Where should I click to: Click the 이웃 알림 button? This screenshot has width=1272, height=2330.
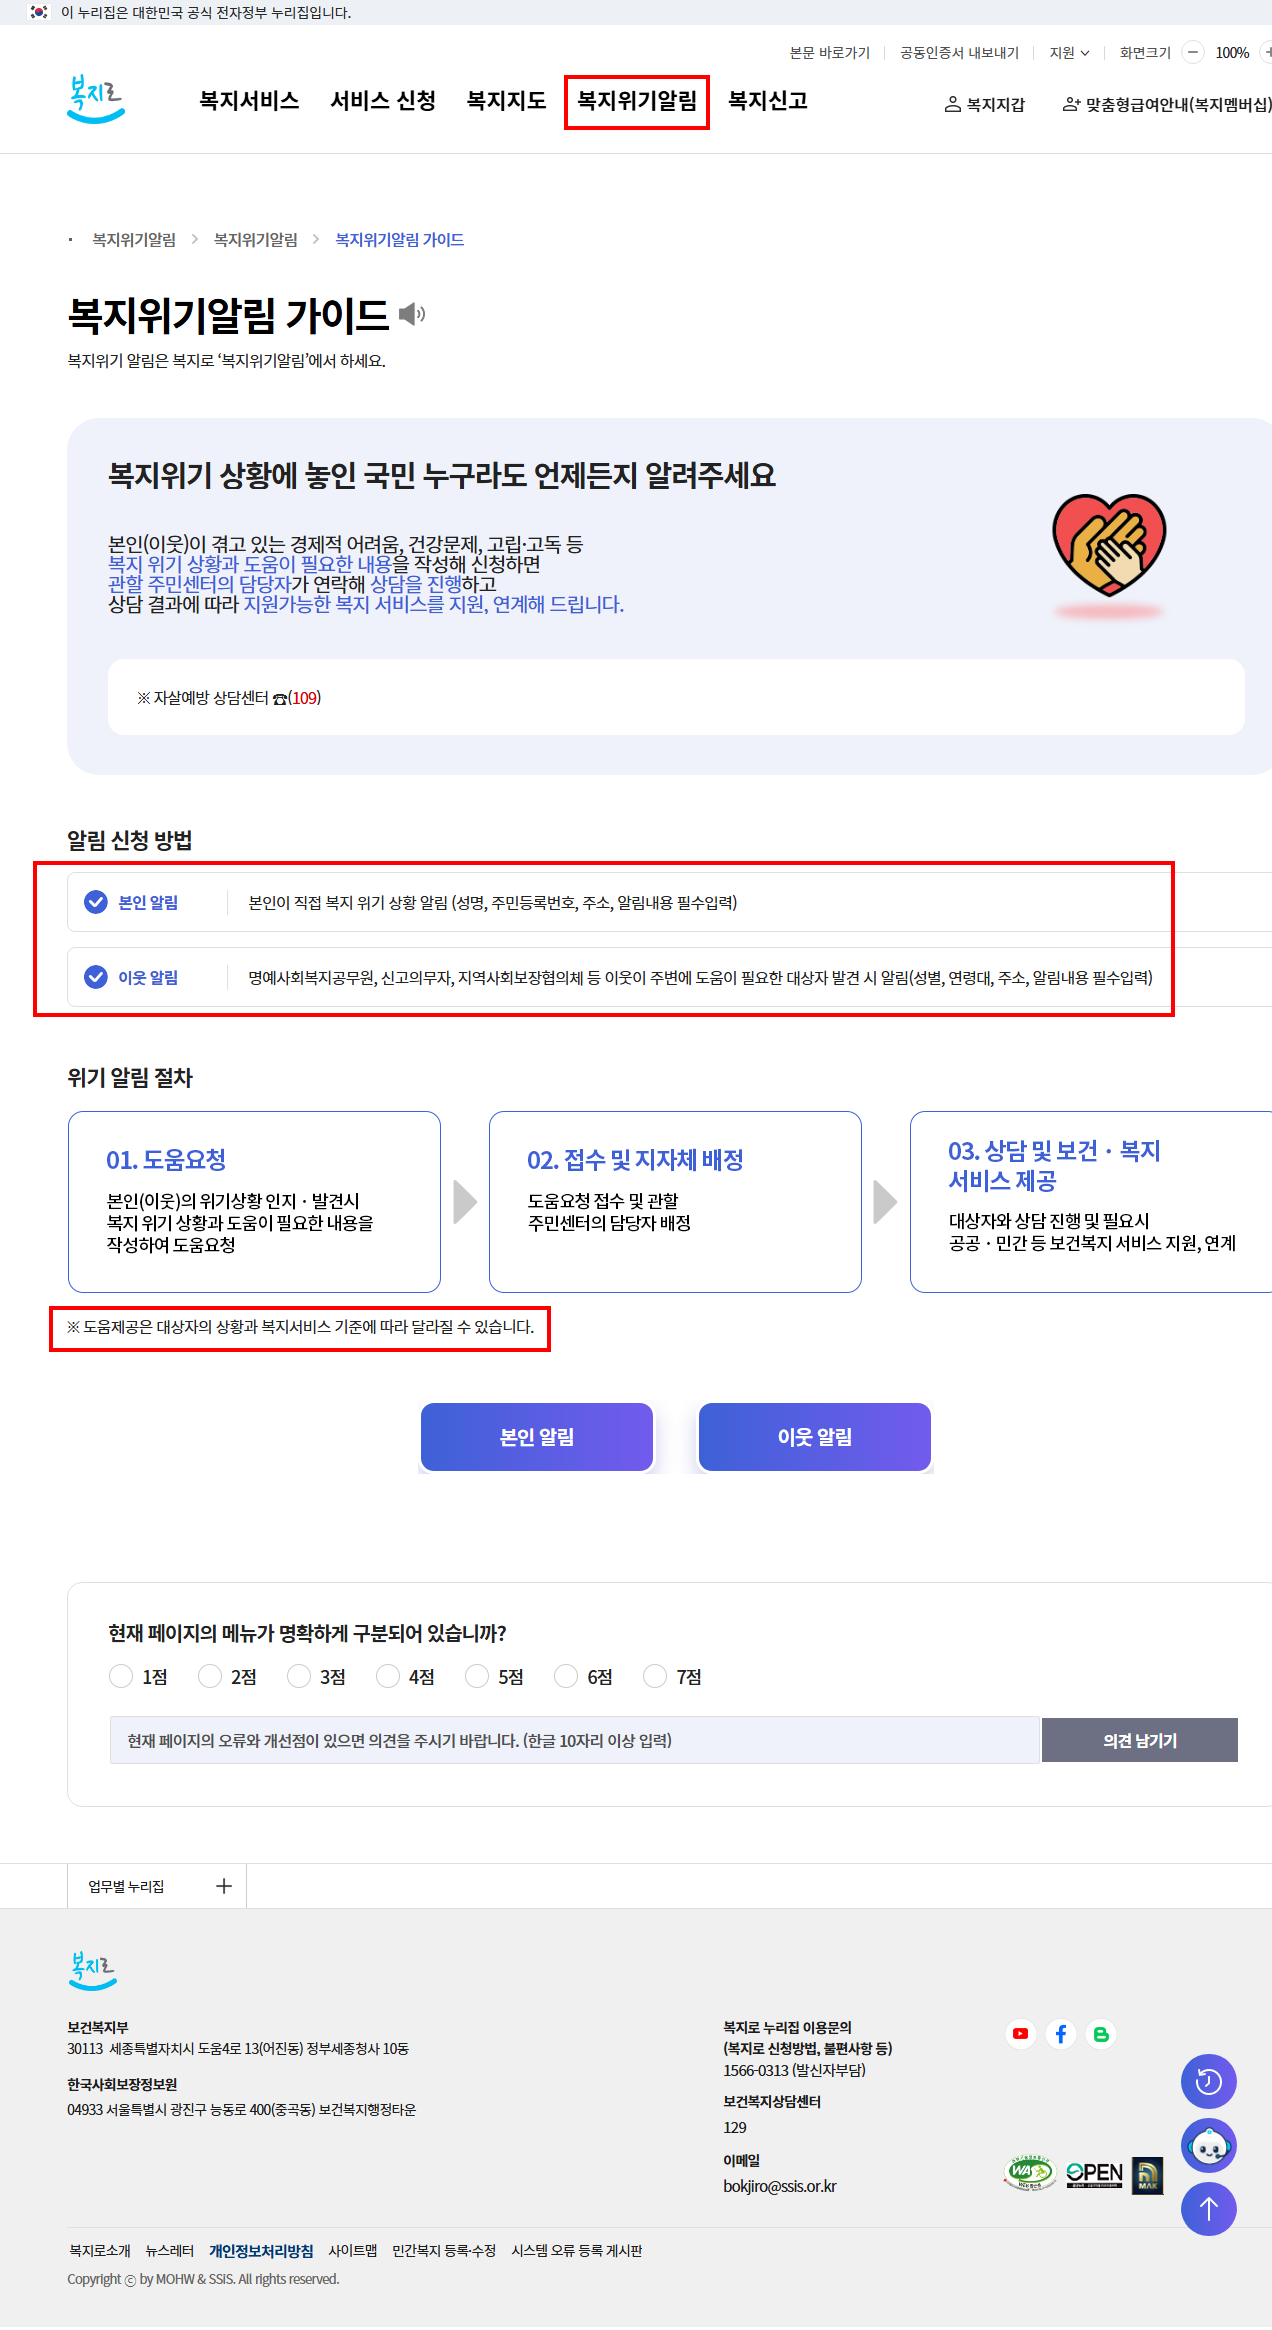click(x=815, y=1437)
